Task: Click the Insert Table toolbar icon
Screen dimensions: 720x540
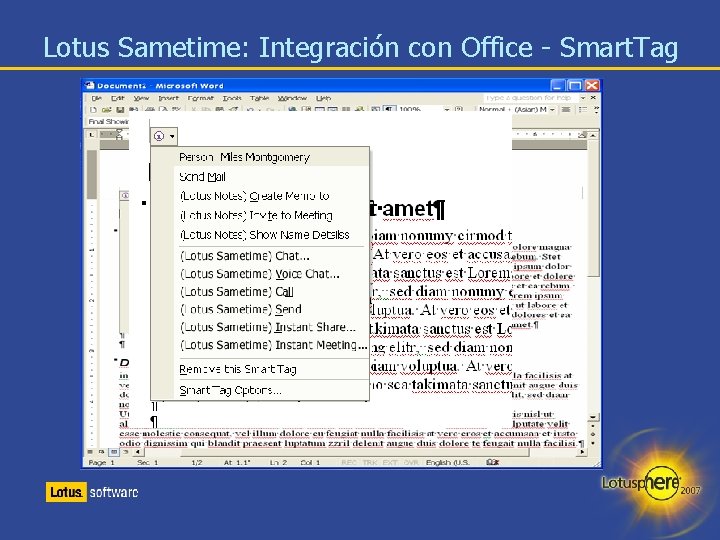Action: pyautogui.click(x=319, y=110)
